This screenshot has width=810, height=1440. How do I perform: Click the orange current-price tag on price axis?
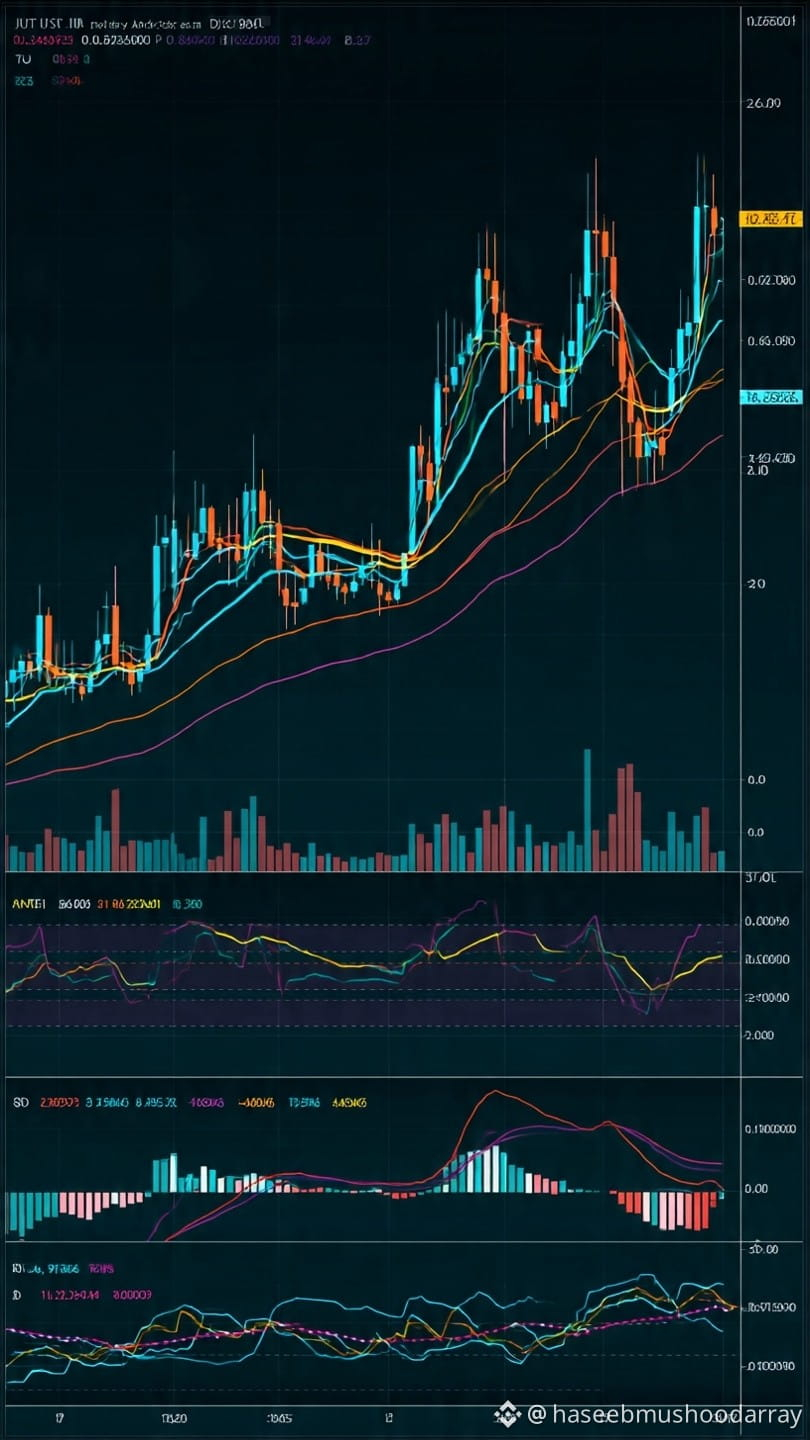(x=770, y=218)
